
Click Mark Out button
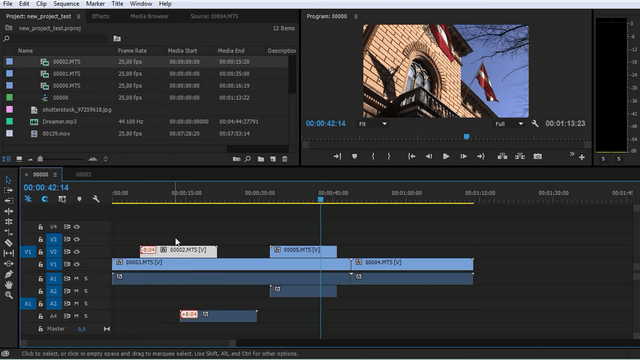(x=389, y=156)
